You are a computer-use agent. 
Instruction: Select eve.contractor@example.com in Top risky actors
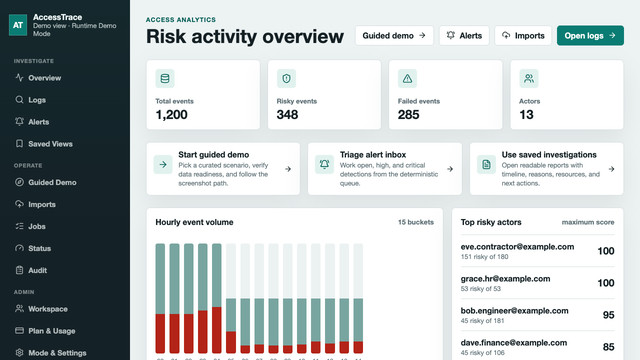[538, 251]
